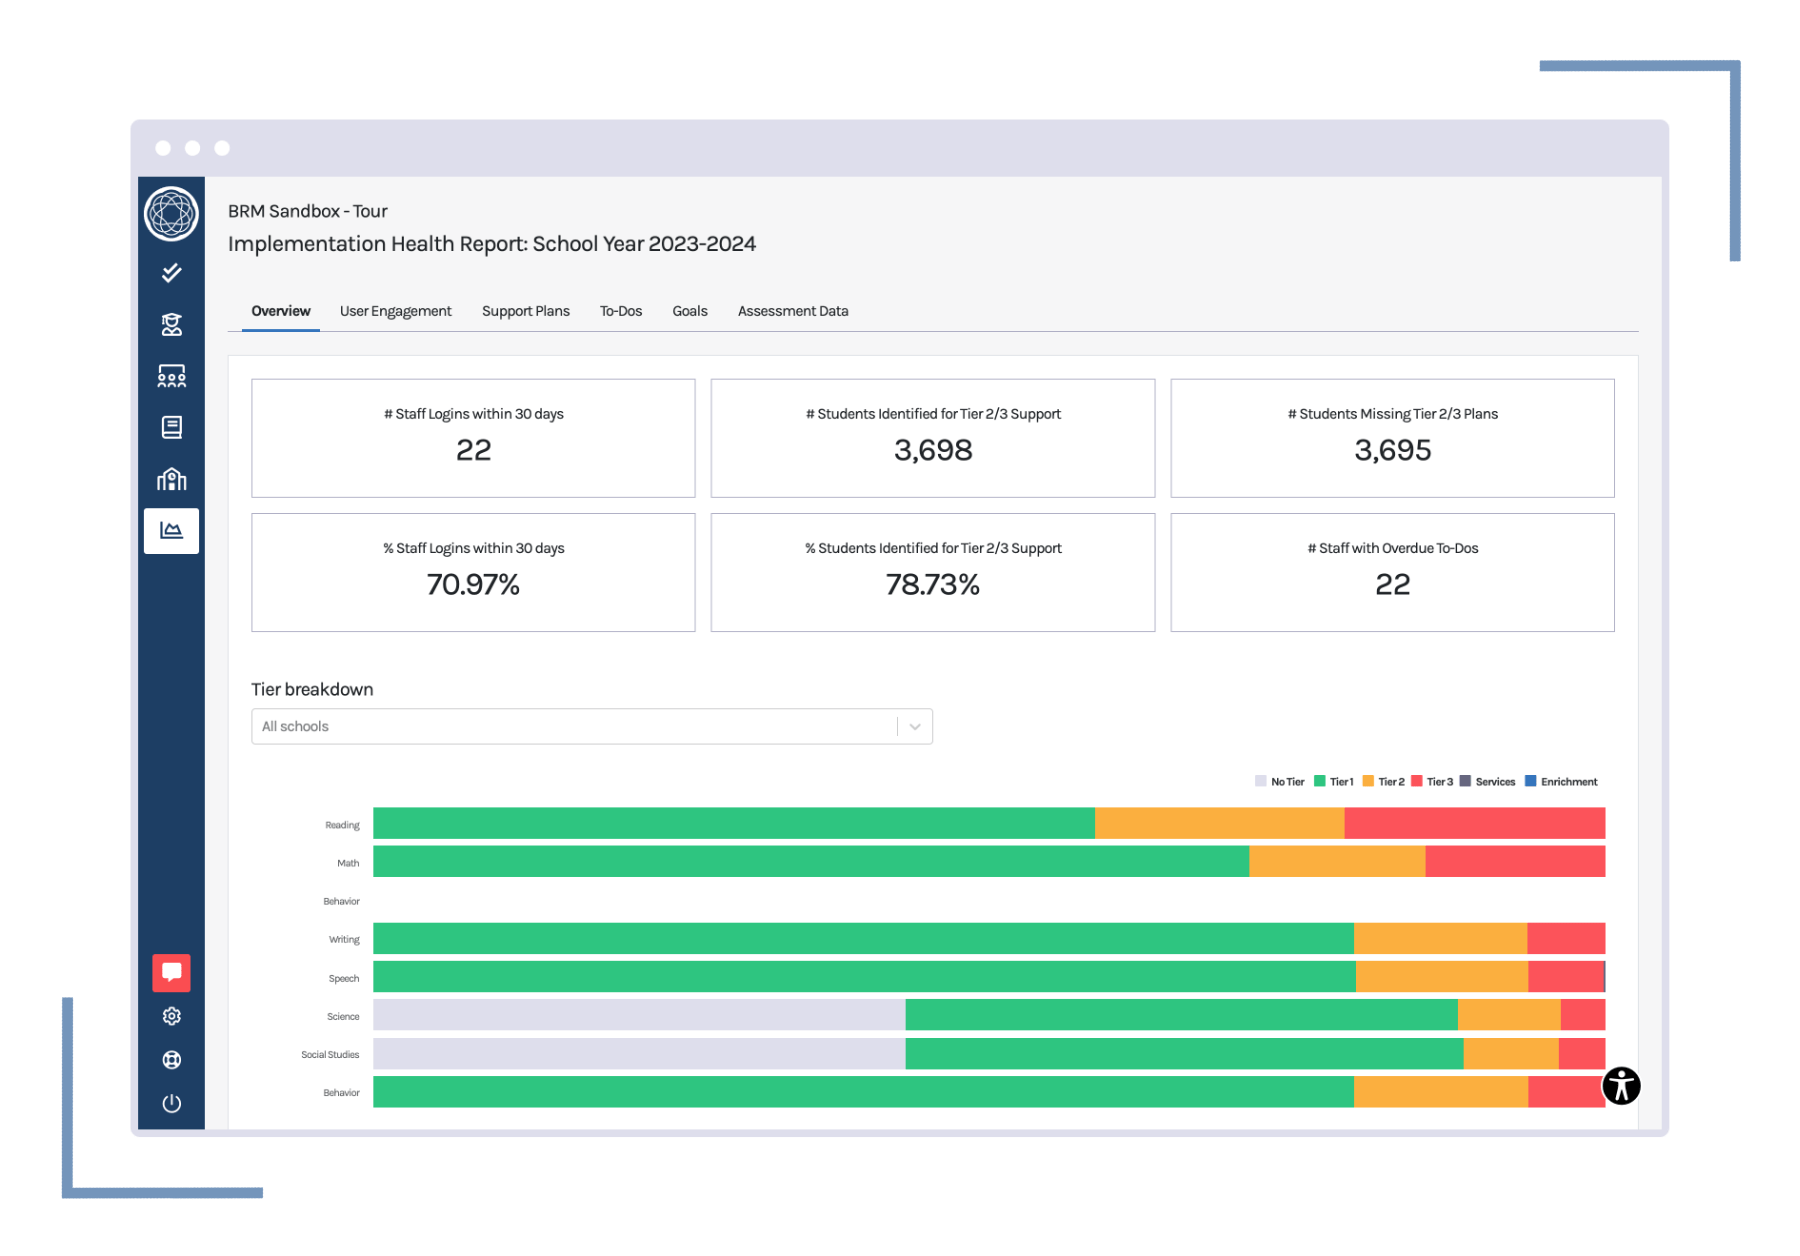Viewport: 1800px width, 1256px height.
Task: Click the # Staff with Overdue To-Dos card
Action: pyautogui.click(x=1392, y=572)
